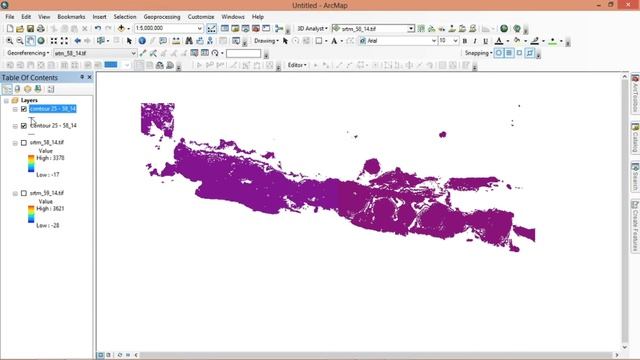Screen dimensions: 640x360
Task: Print the map
Action: pos(41,29)
